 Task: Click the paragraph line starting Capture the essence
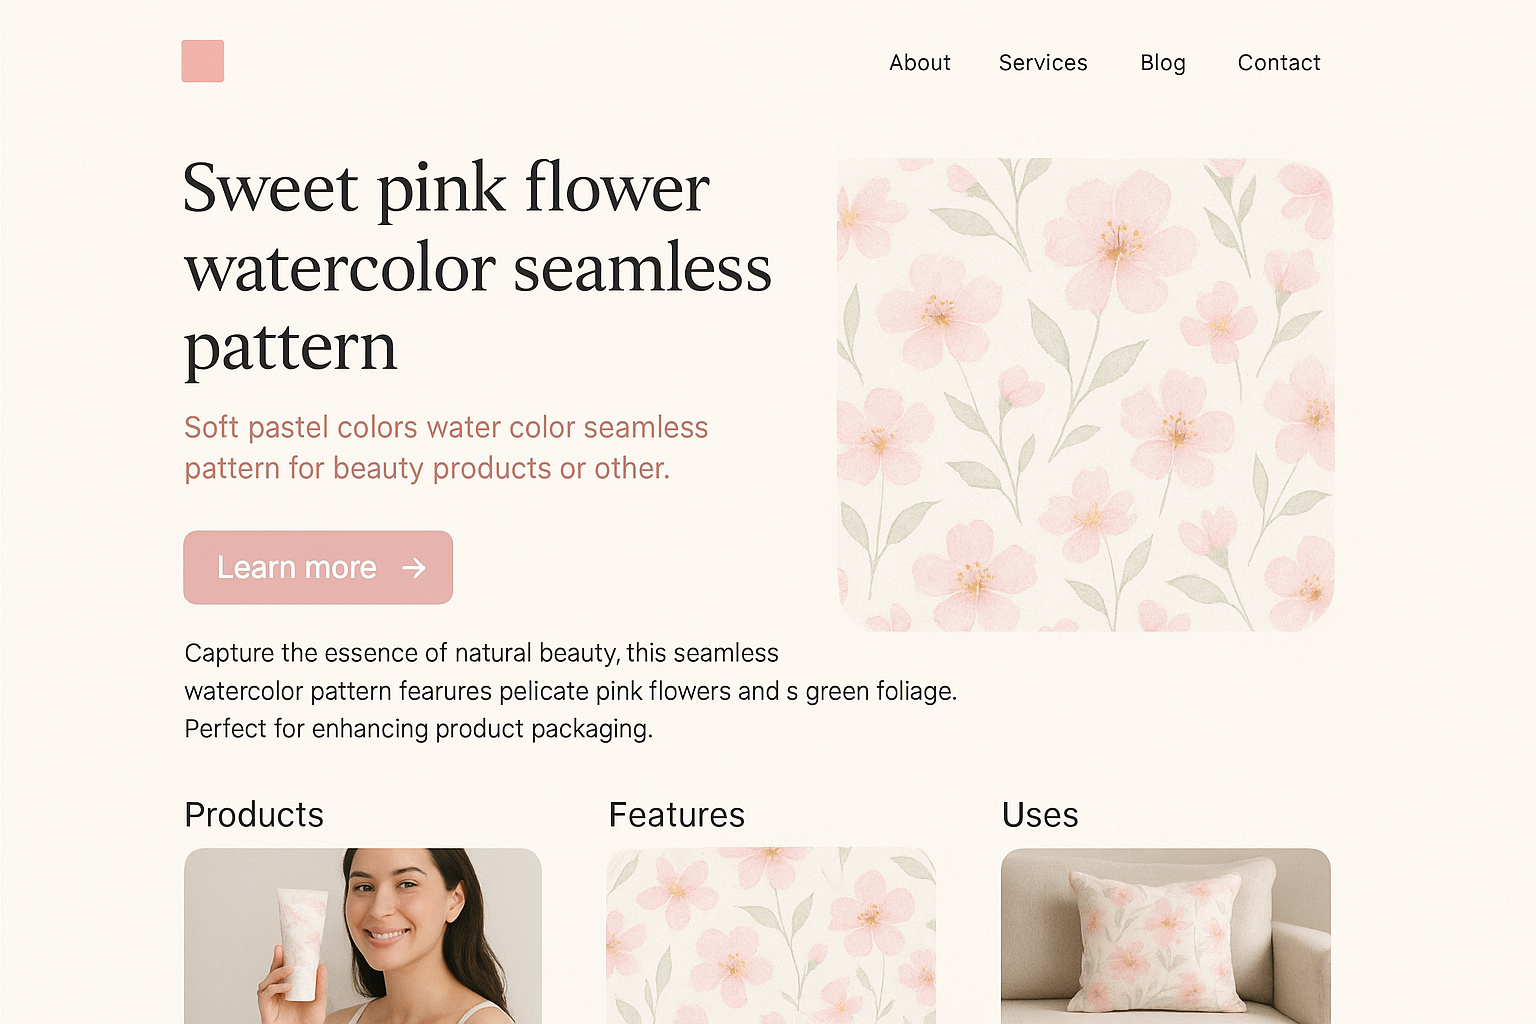481,653
